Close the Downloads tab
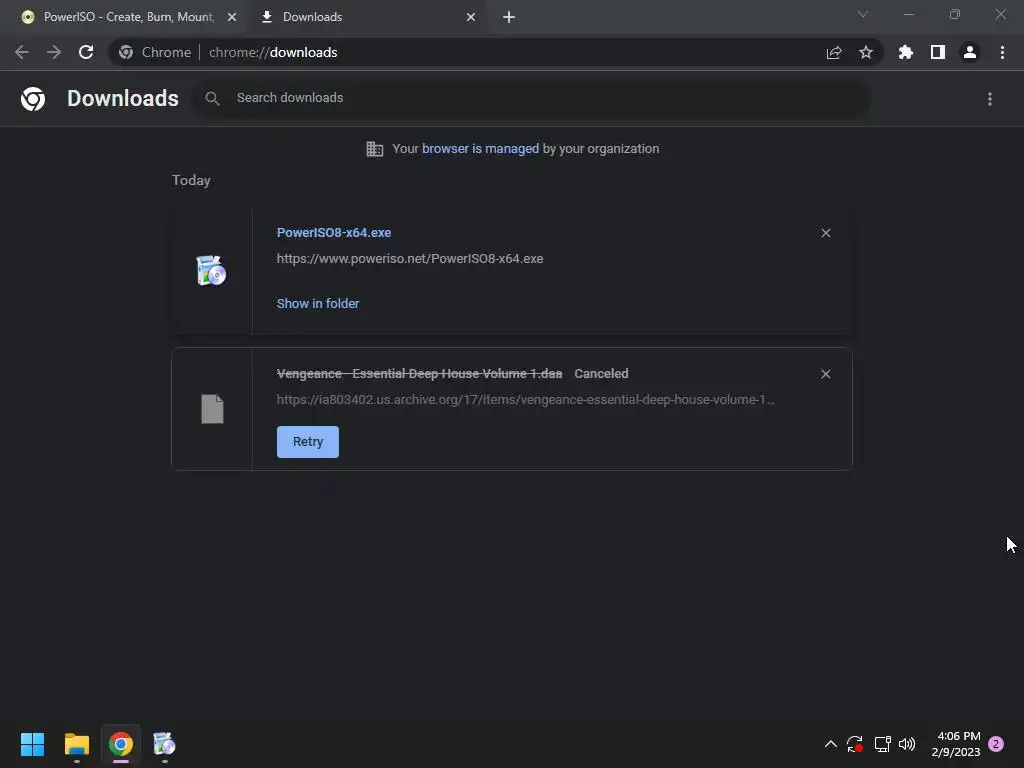Screen dimensions: 1024x768 click(471, 17)
